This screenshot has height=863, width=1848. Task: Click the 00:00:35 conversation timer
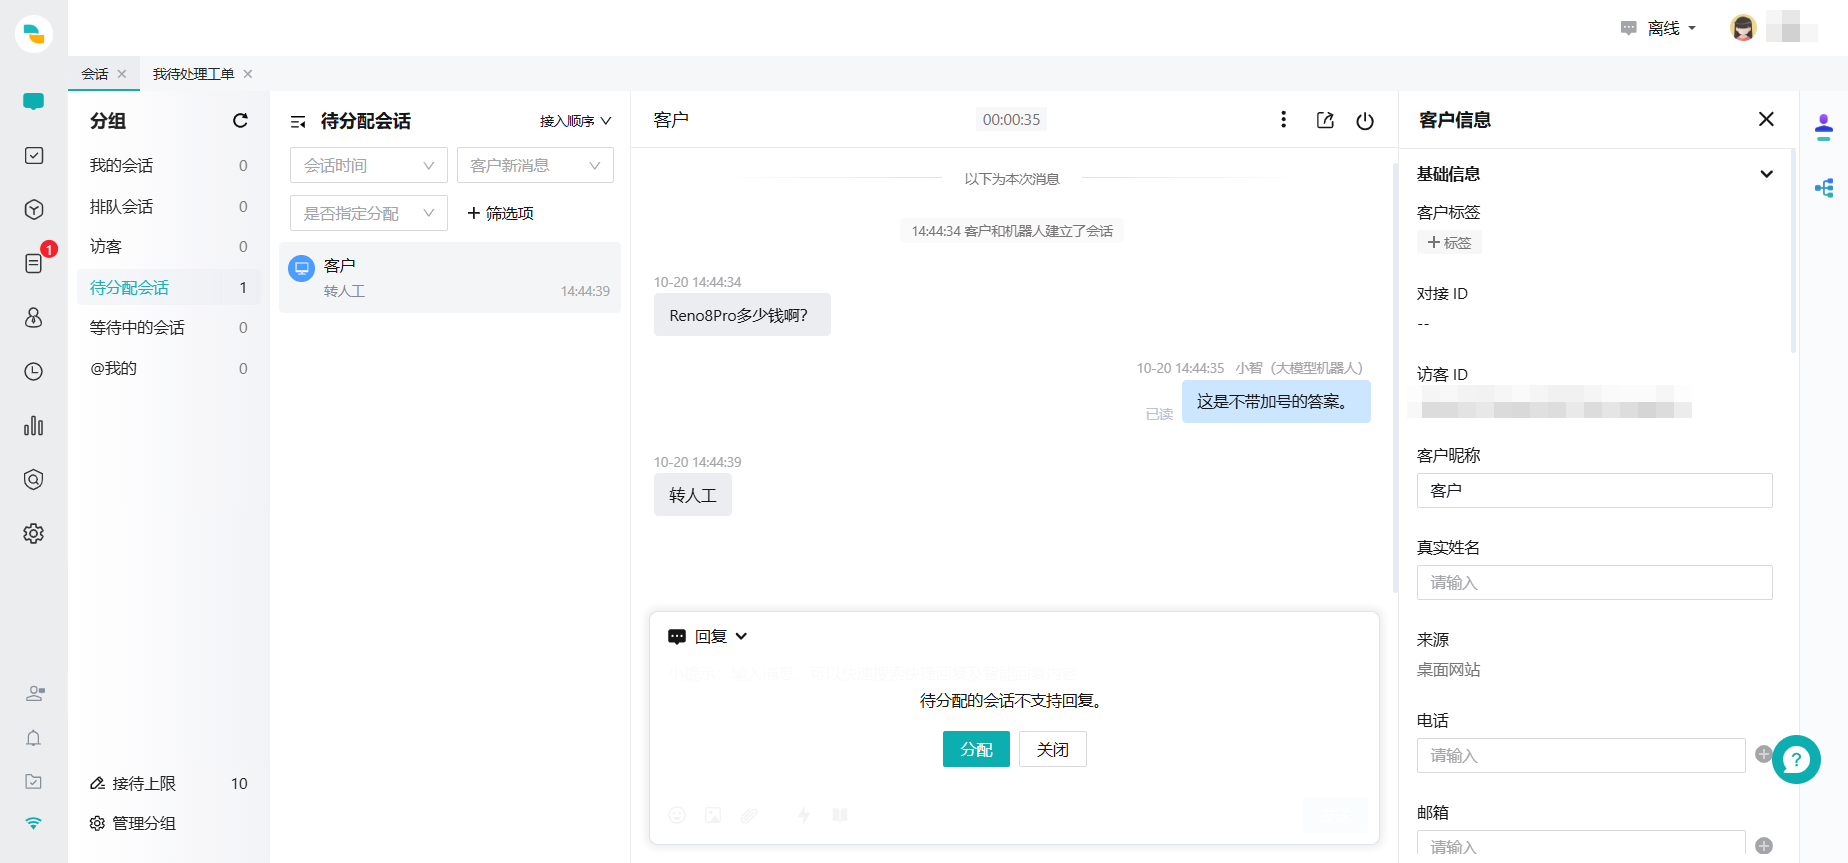pos(1011,120)
